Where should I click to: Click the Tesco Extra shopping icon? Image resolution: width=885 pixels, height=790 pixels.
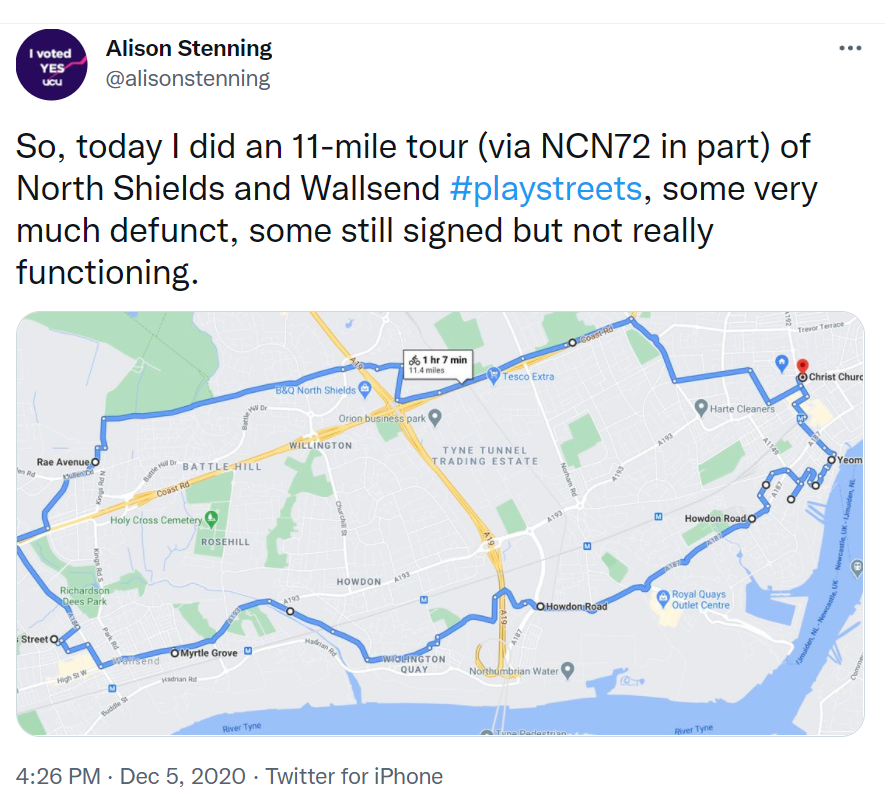(493, 376)
